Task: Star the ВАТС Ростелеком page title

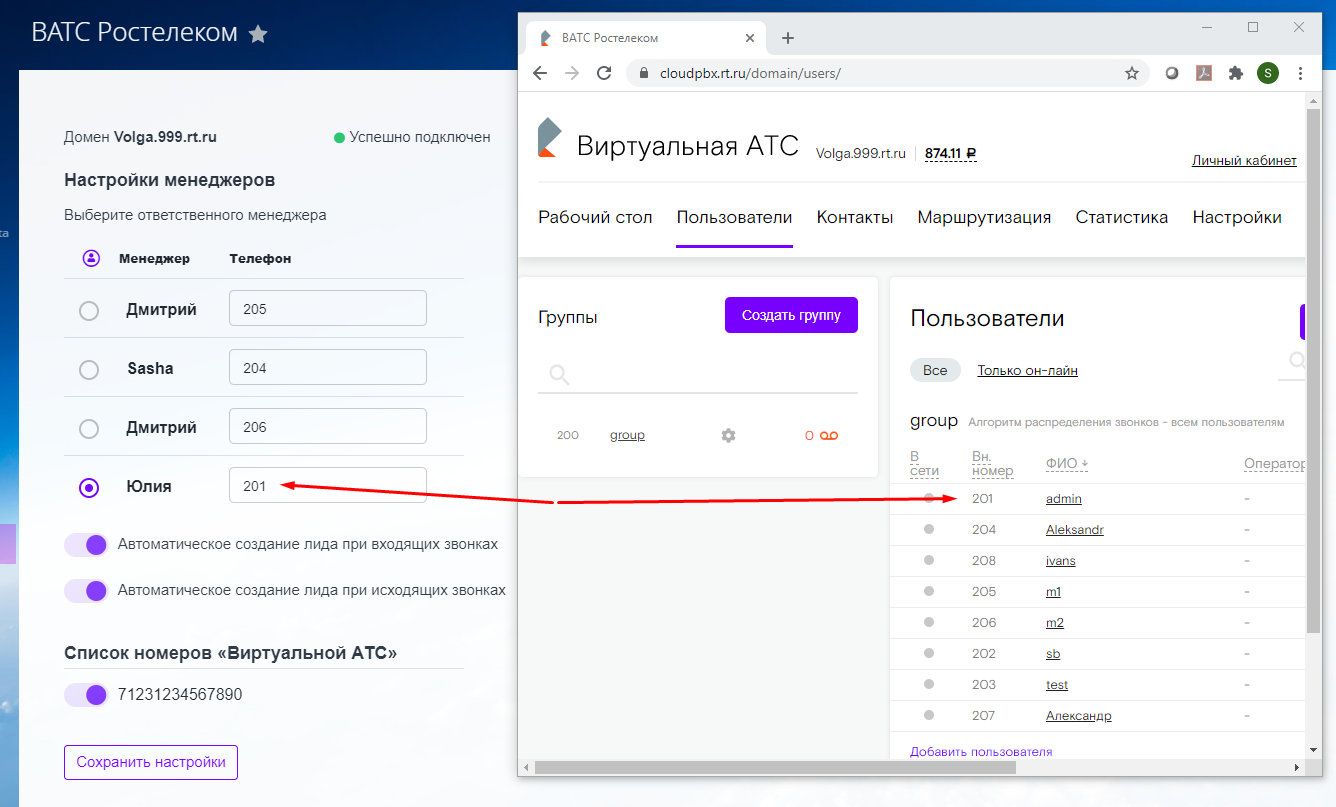Action: pos(258,34)
